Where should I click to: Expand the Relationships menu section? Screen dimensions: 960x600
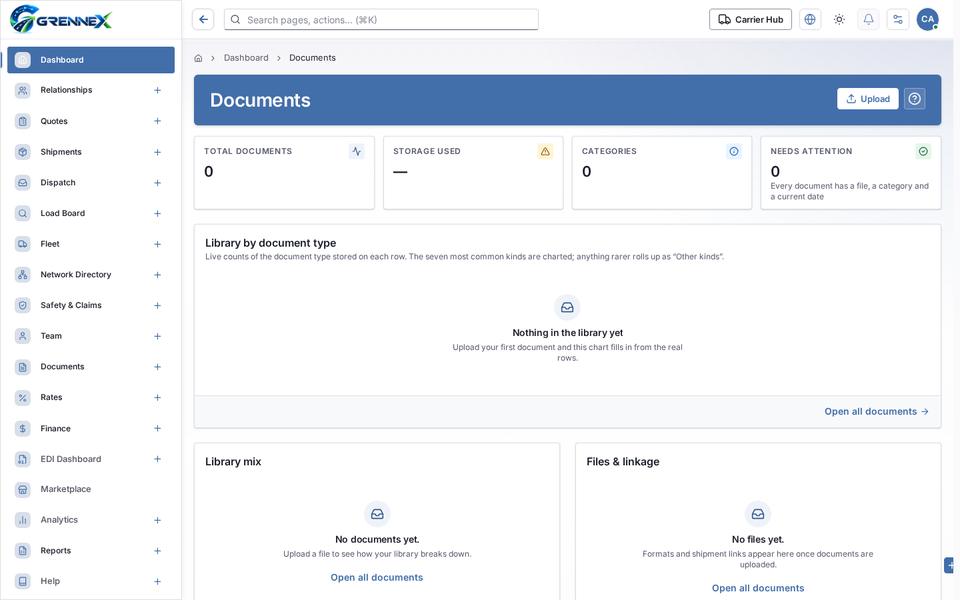[157, 91]
